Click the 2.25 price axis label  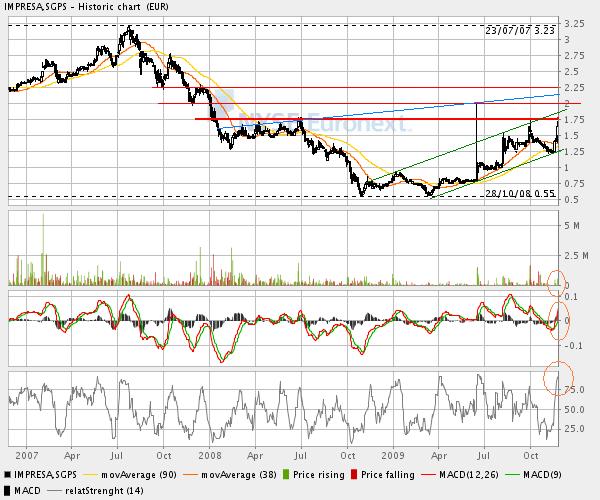point(574,88)
